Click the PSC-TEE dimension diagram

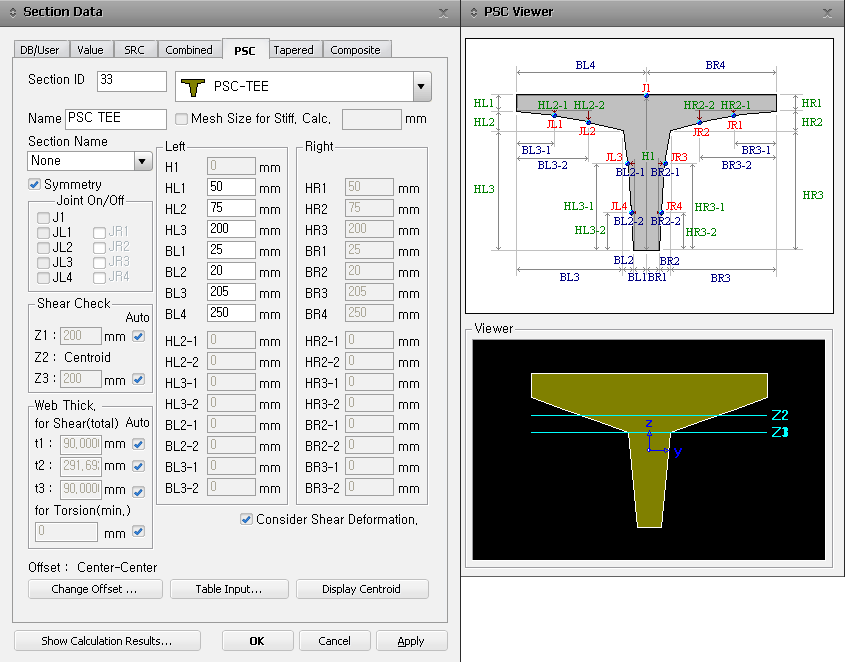(x=649, y=176)
